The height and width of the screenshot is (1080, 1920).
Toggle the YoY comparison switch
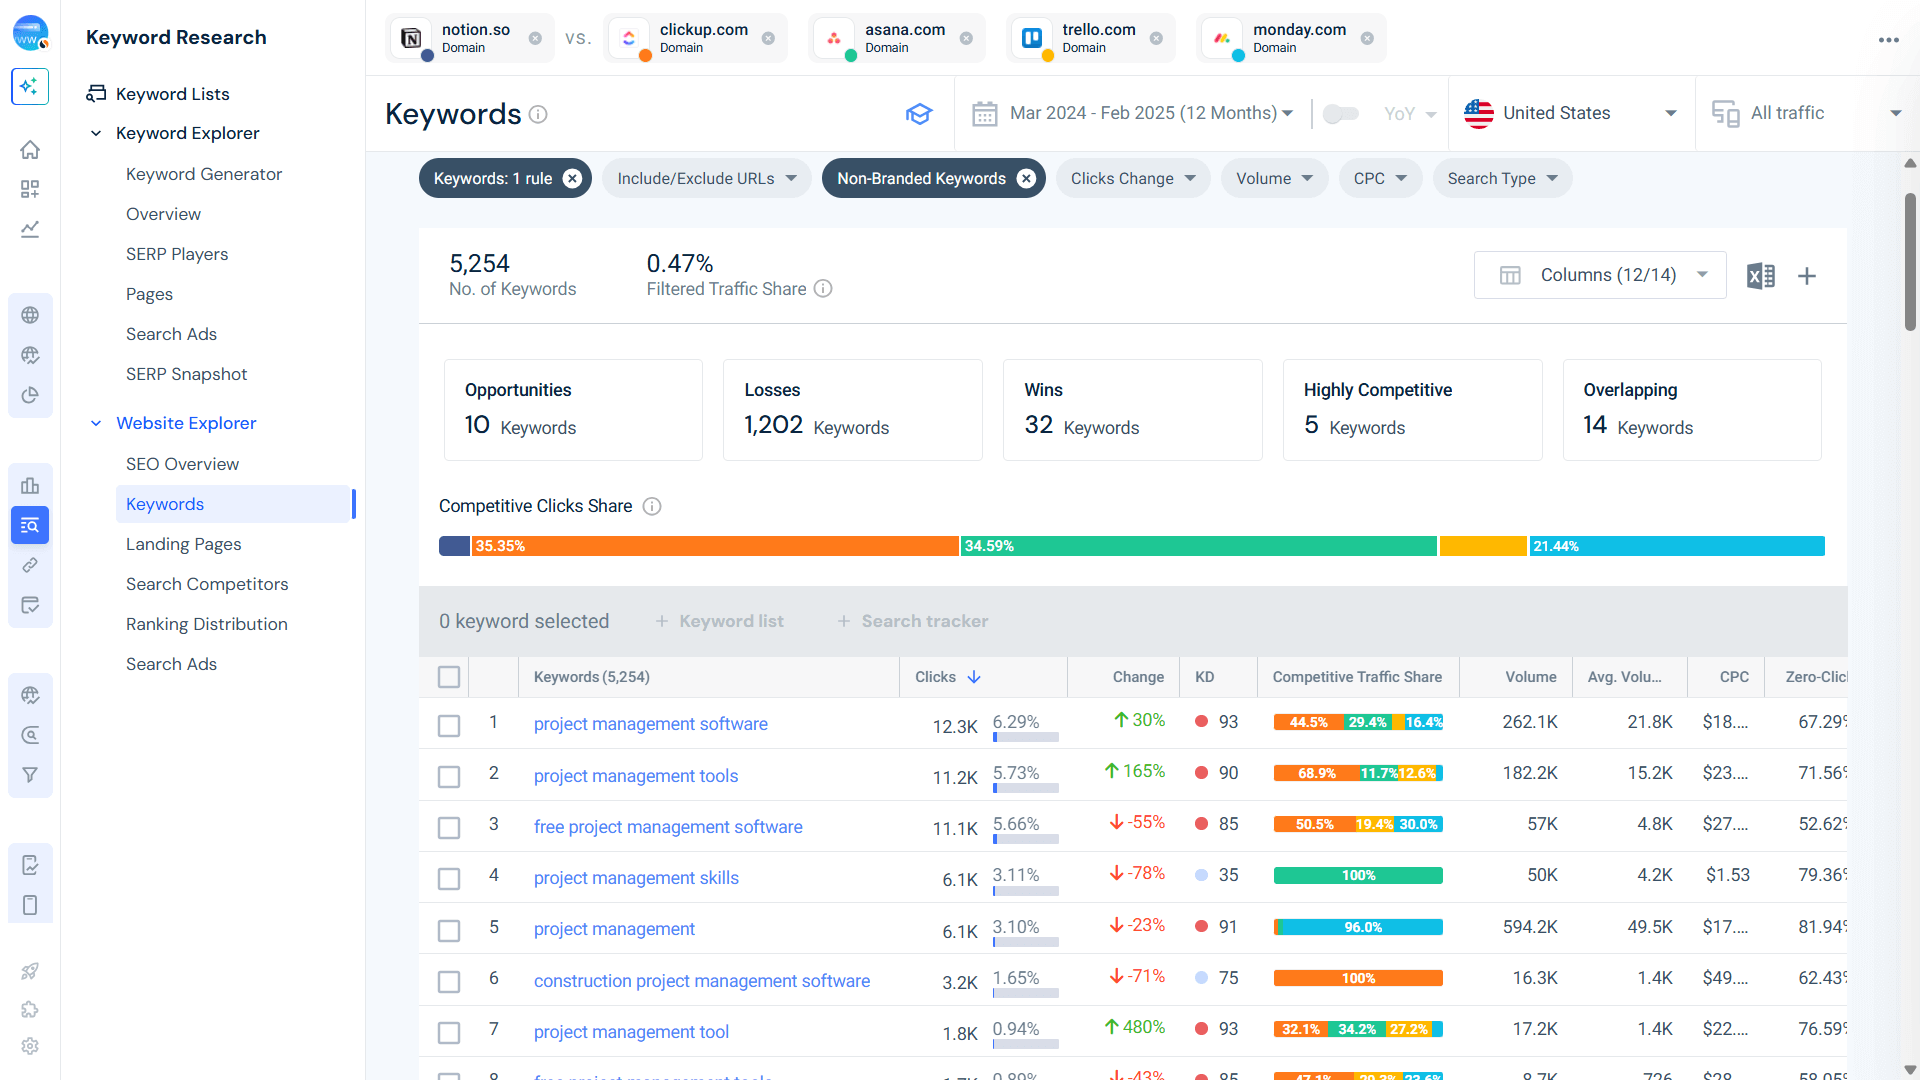(x=1341, y=113)
